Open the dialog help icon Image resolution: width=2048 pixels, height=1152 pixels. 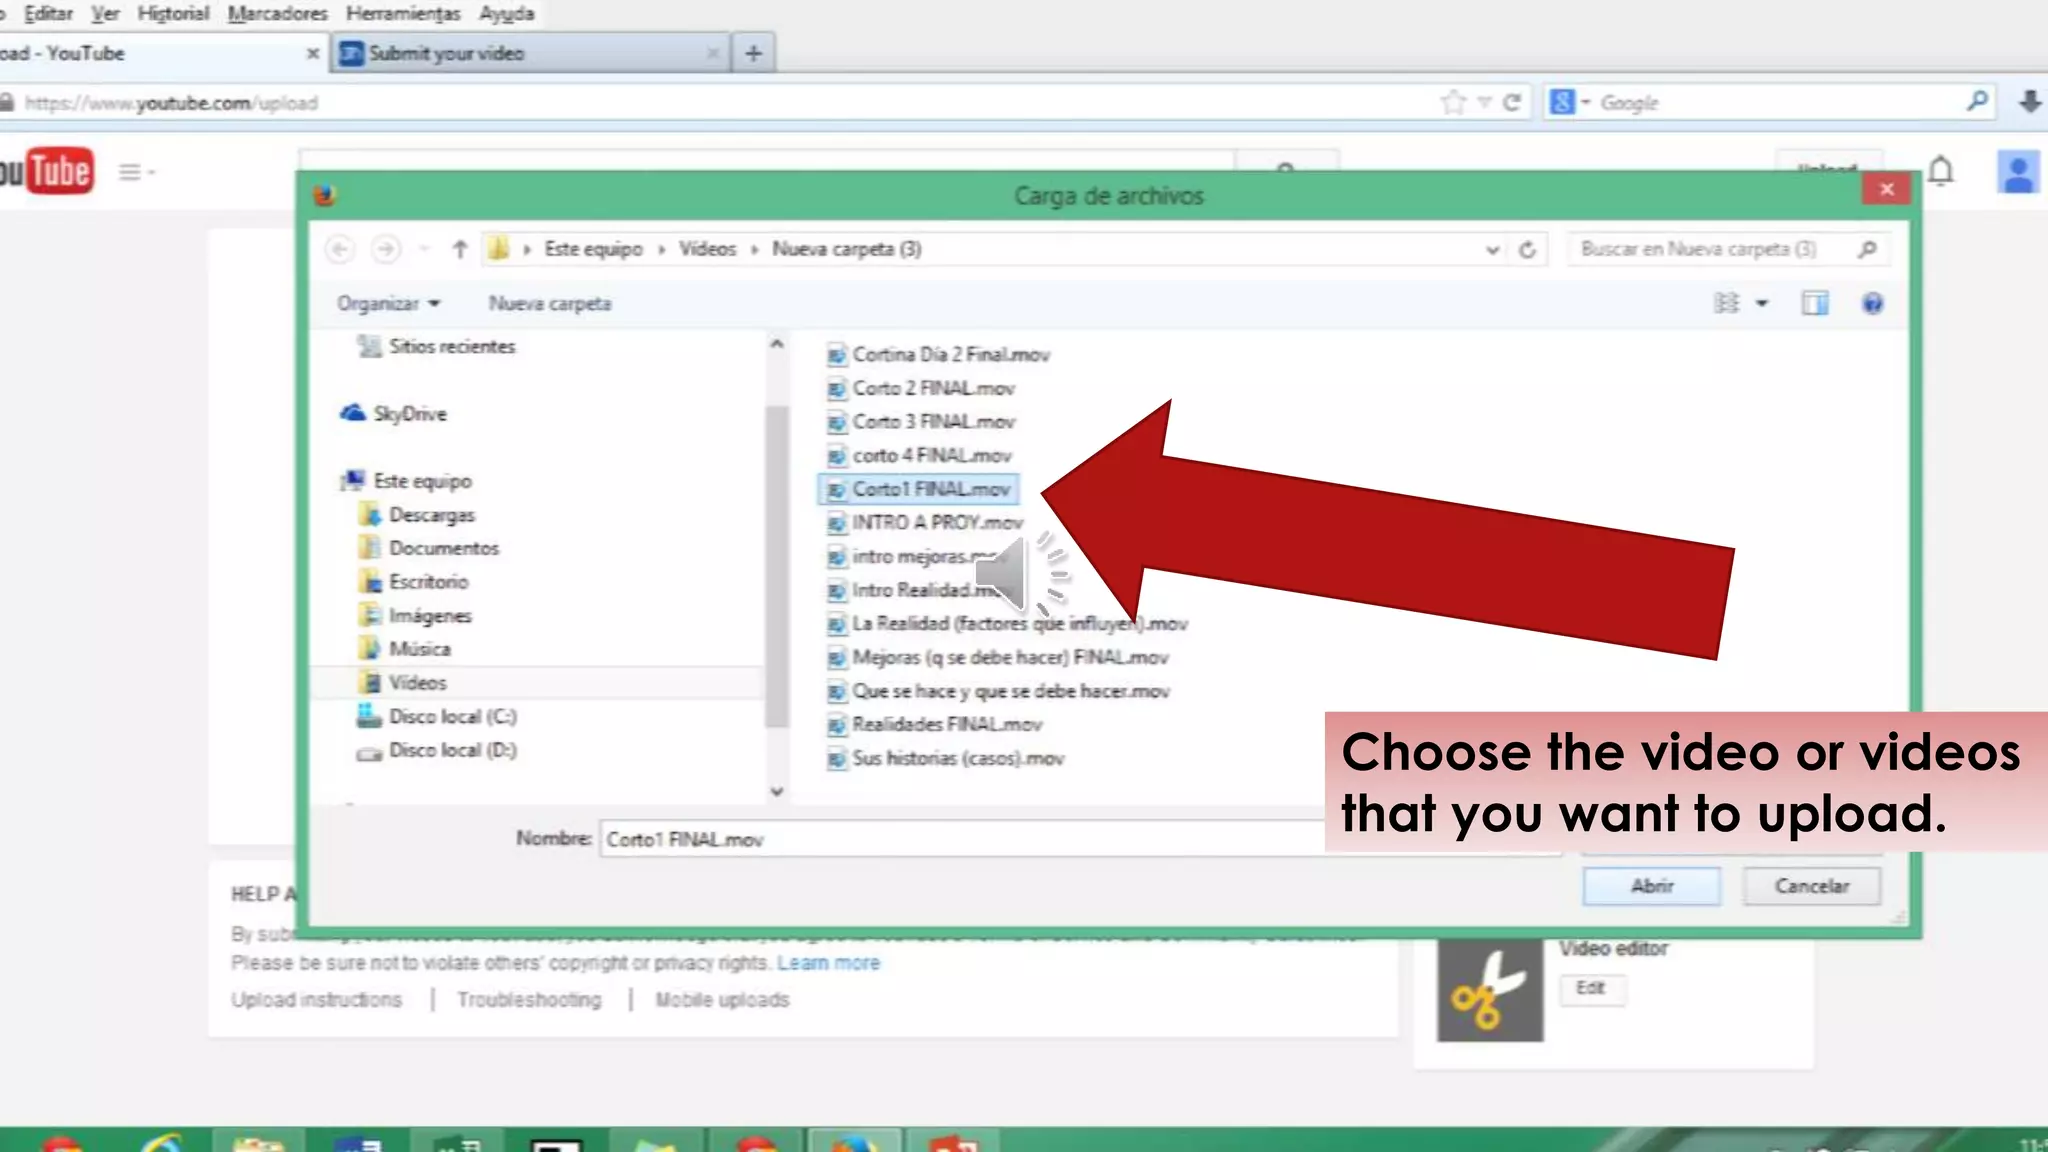(1872, 303)
